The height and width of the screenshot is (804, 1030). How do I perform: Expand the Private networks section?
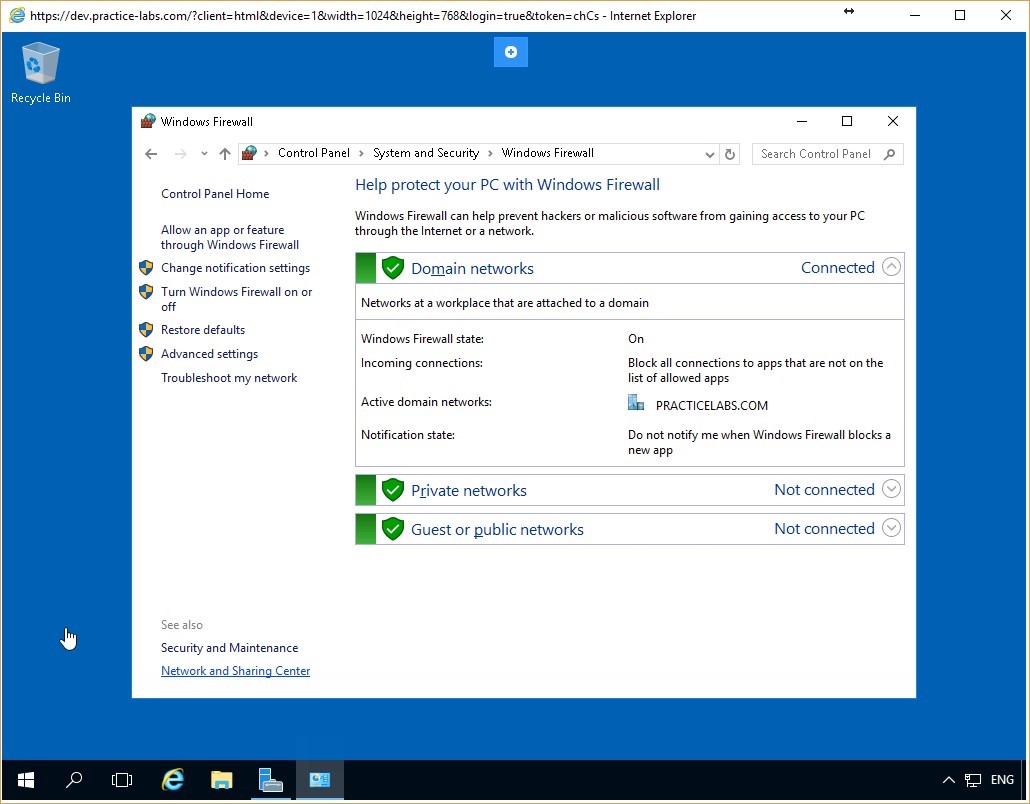point(890,489)
